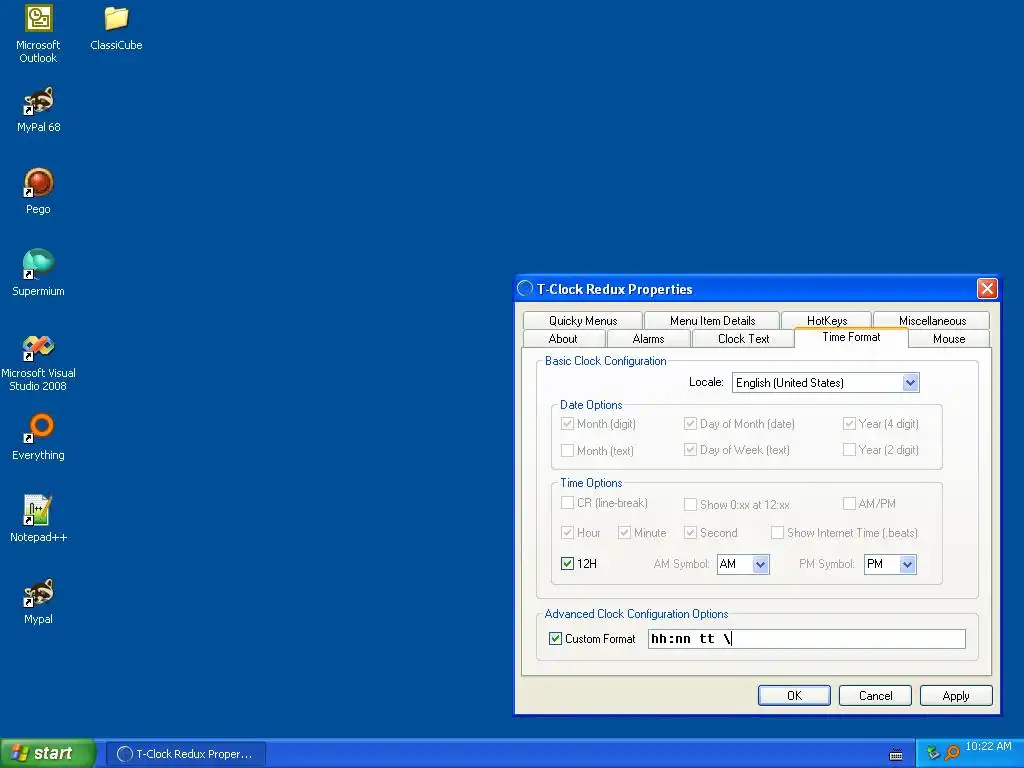Click the taskbar clock showing 10:22 AM

(988, 746)
